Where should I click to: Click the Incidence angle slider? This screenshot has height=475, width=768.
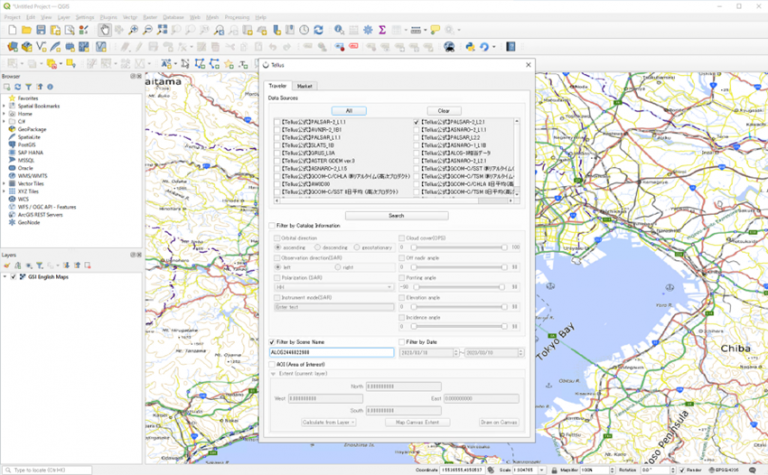(459, 327)
